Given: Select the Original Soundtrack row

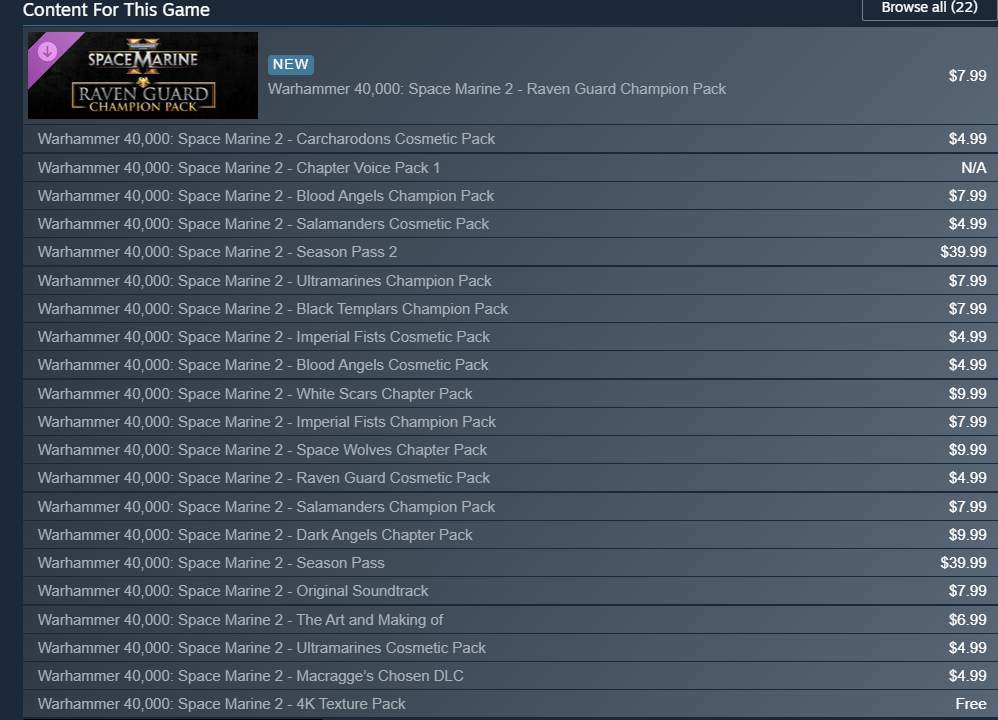Looking at the screenshot, I should [x=510, y=591].
